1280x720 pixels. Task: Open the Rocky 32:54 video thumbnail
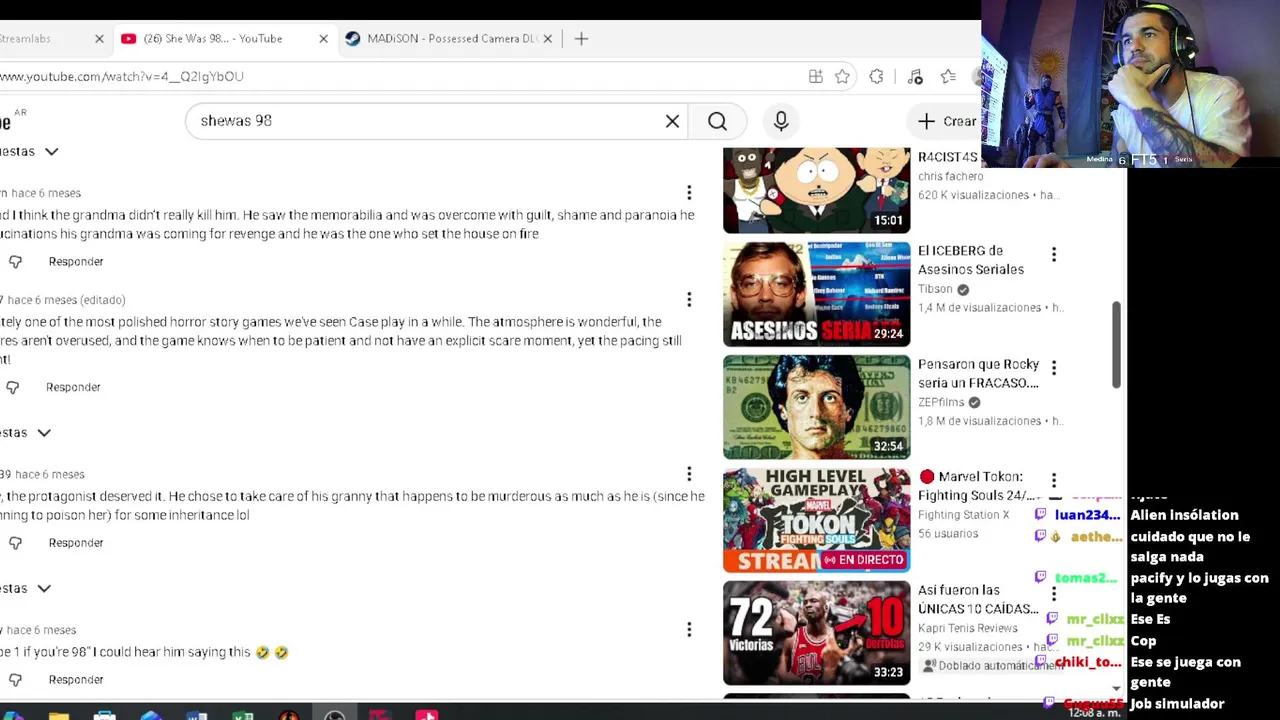pyautogui.click(x=817, y=407)
